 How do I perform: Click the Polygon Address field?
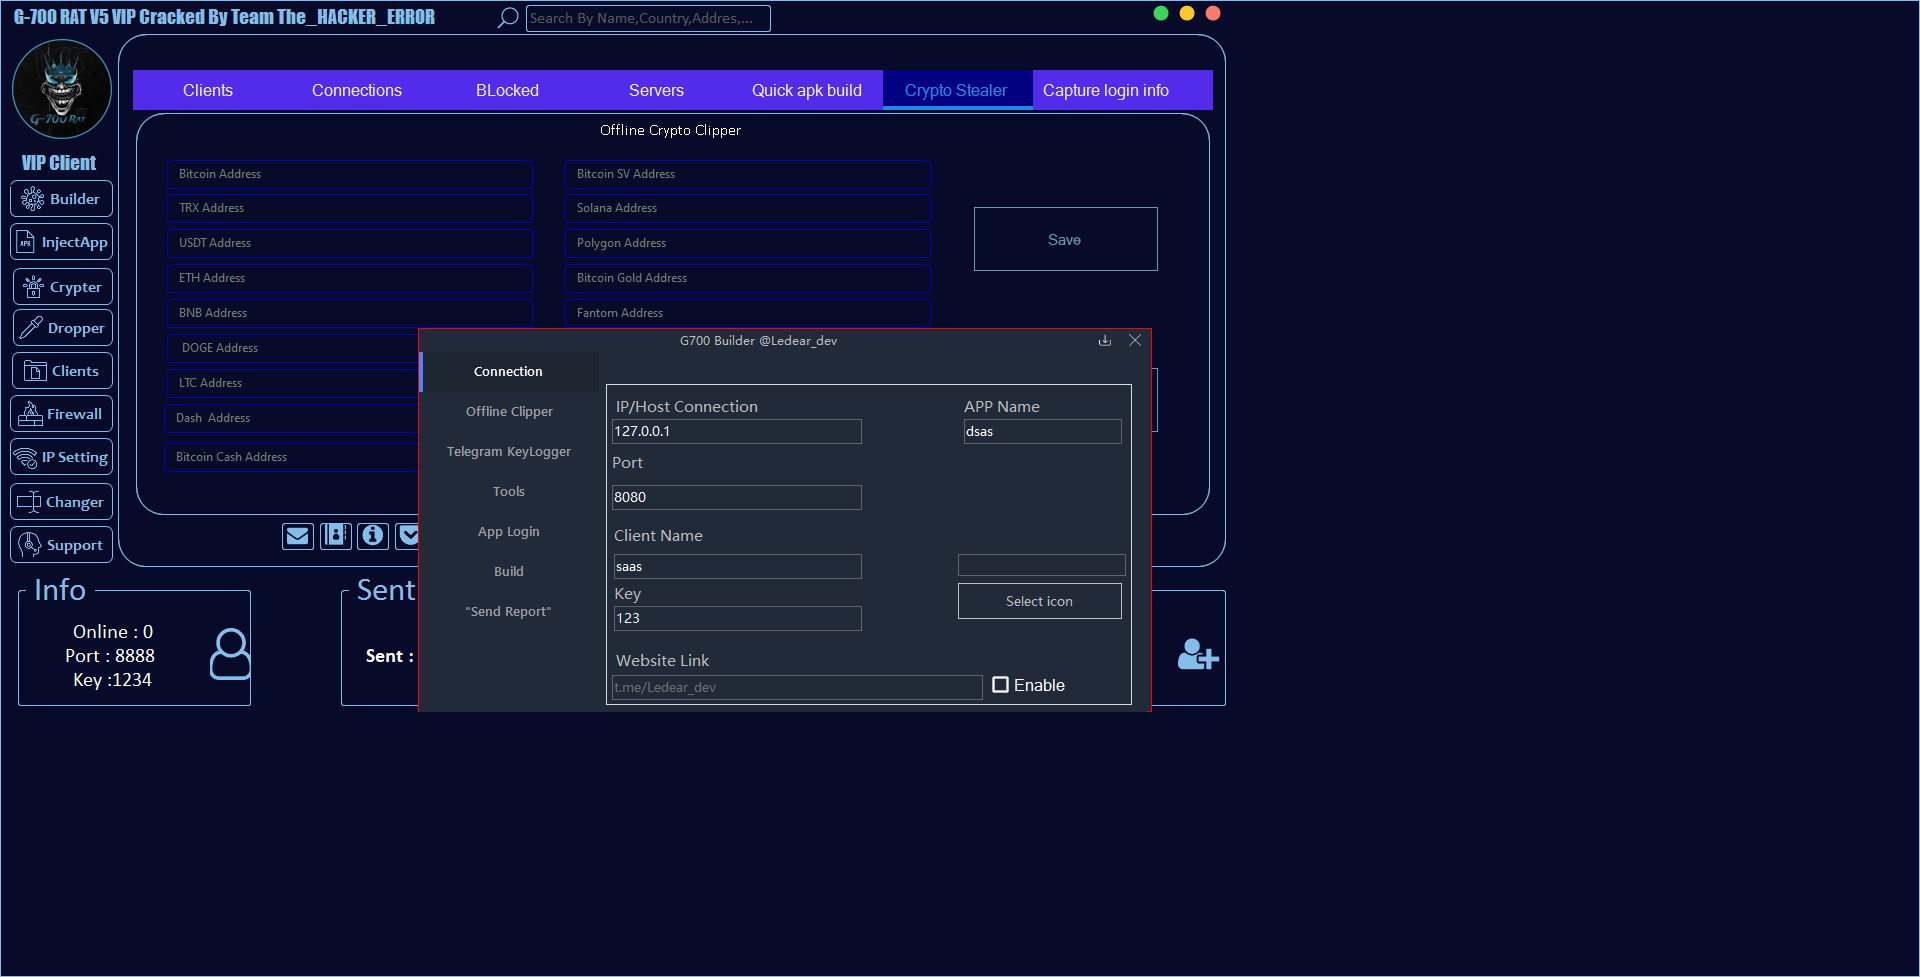pyautogui.click(x=748, y=243)
